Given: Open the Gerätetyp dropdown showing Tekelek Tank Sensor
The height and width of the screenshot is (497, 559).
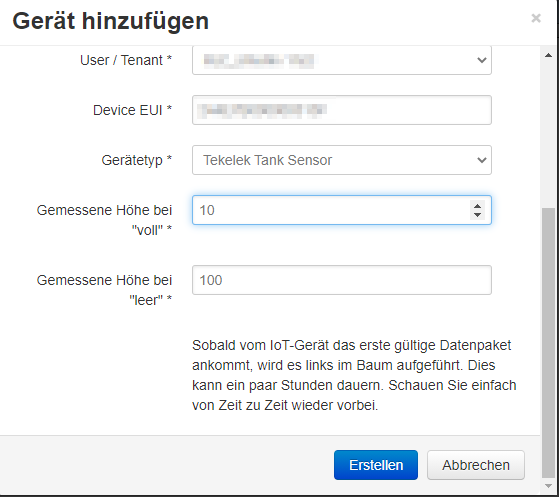Looking at the screenshot, I should click(342, 160).
